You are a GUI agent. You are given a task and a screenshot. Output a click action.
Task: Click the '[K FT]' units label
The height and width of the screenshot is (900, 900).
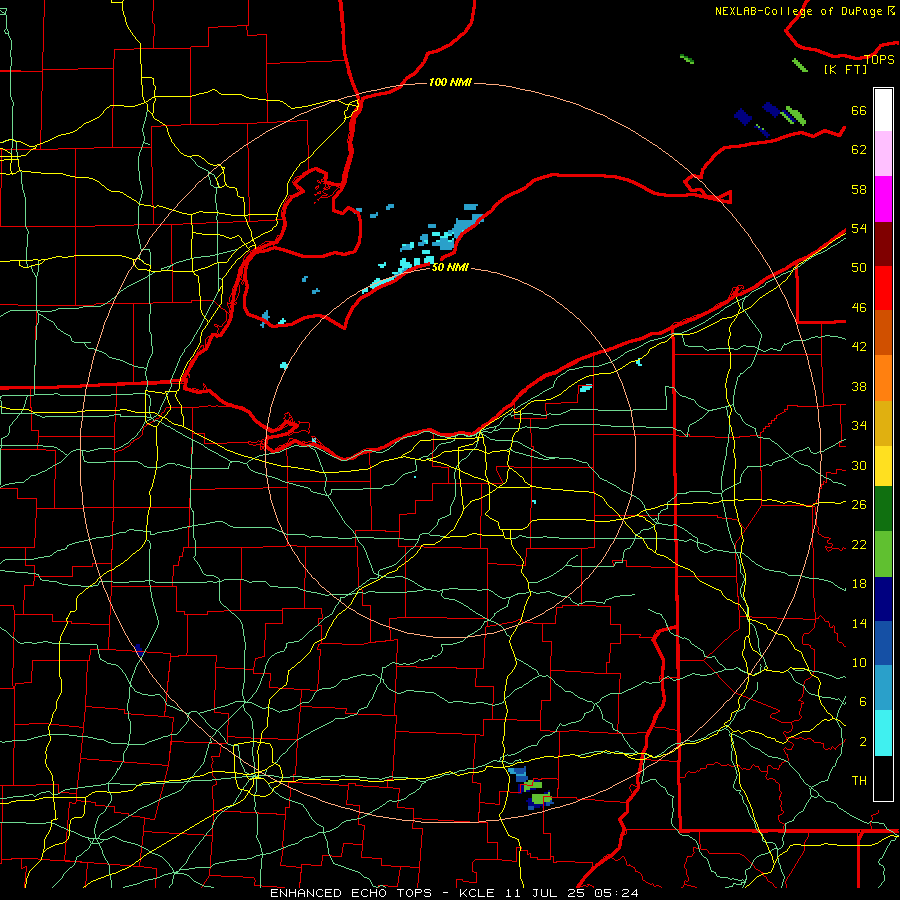(845, 70)
